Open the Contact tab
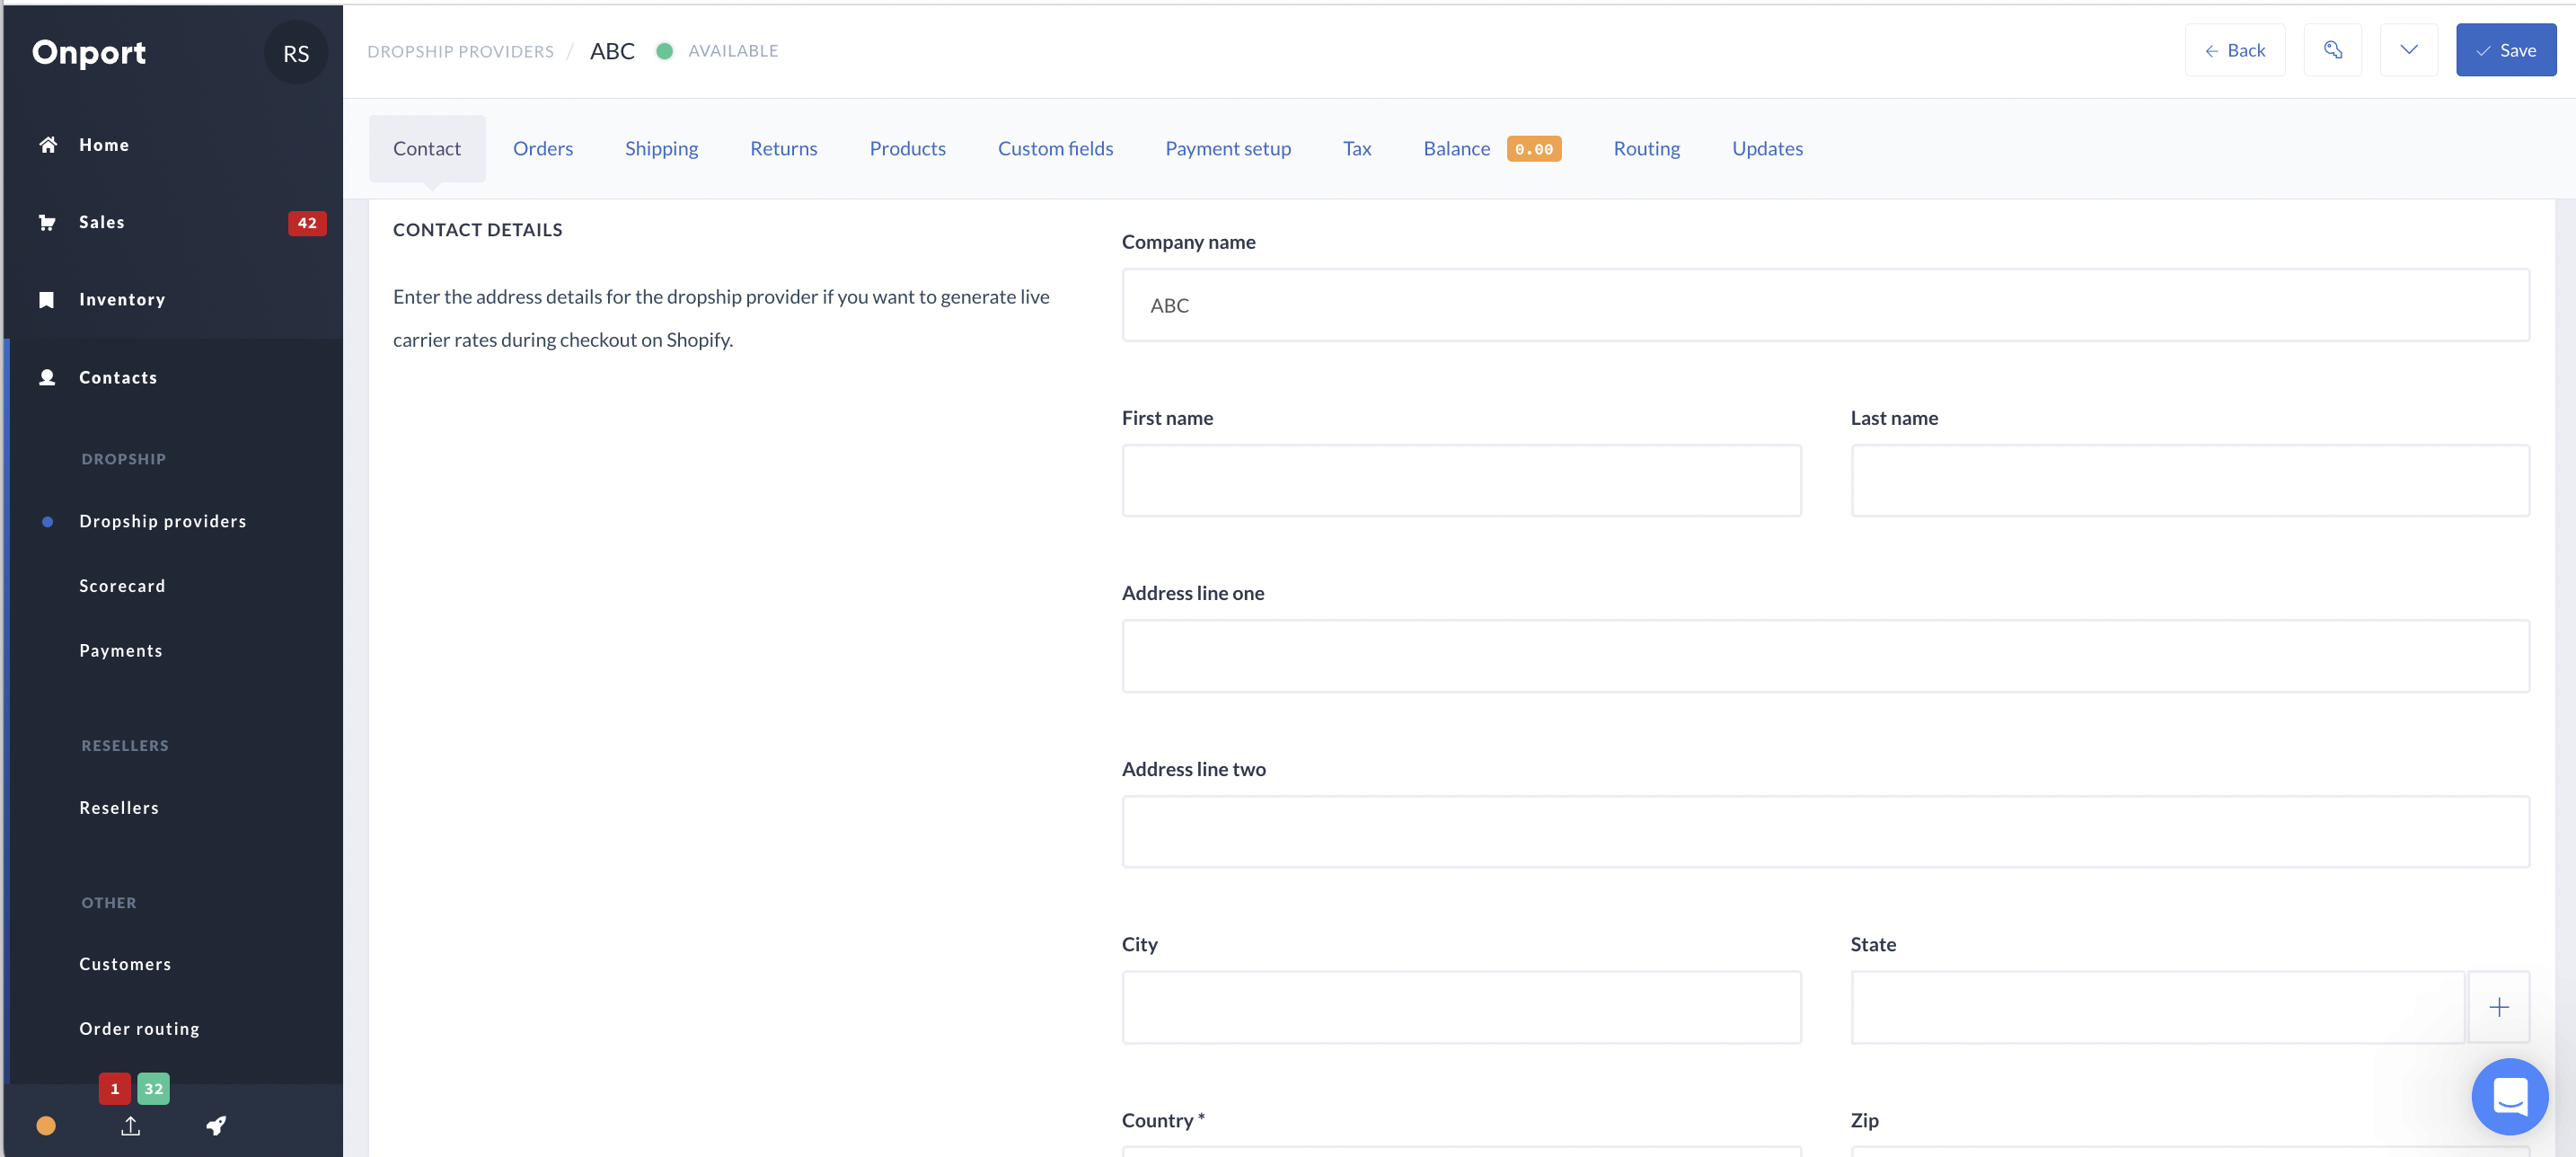 (x=427, y=148)
